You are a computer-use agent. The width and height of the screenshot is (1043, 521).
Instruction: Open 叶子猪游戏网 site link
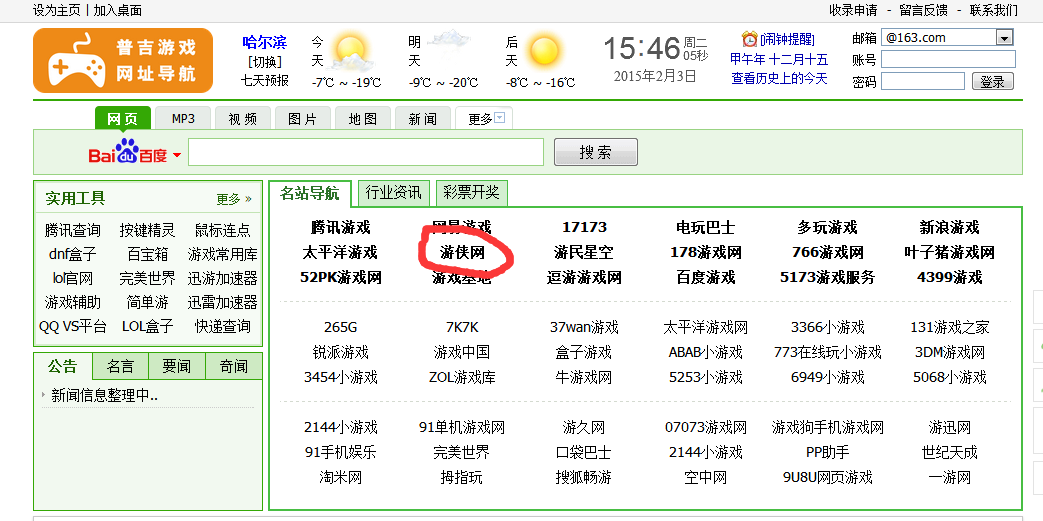(949, 253)
